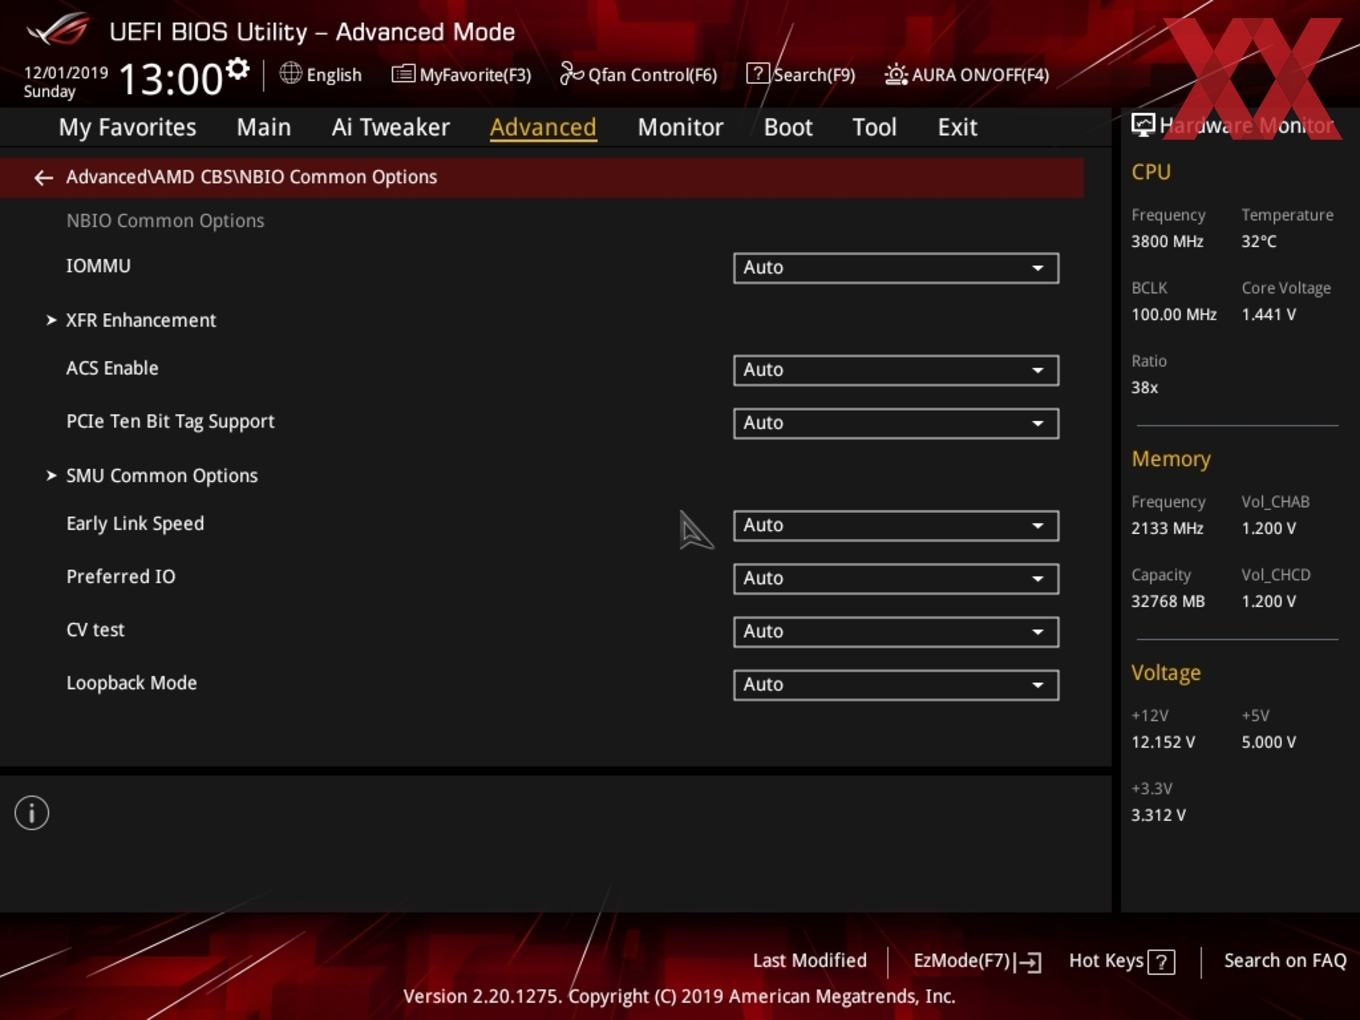Click the Loopback Mode label
This screenshot has width=1360, height=1020.
tap(131, 683)
